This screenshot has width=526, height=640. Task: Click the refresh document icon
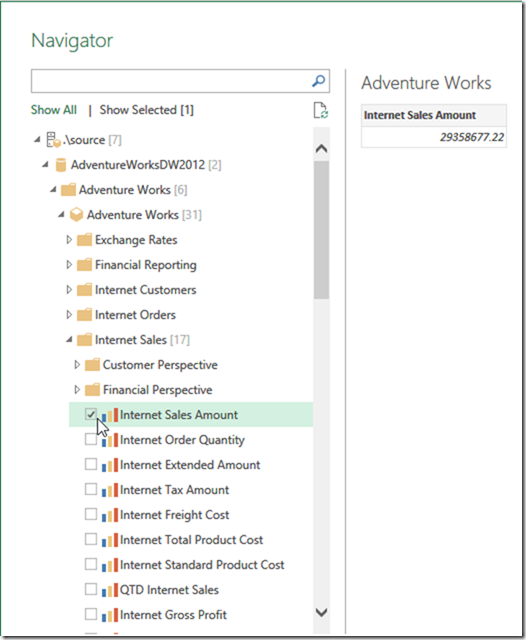321,110
